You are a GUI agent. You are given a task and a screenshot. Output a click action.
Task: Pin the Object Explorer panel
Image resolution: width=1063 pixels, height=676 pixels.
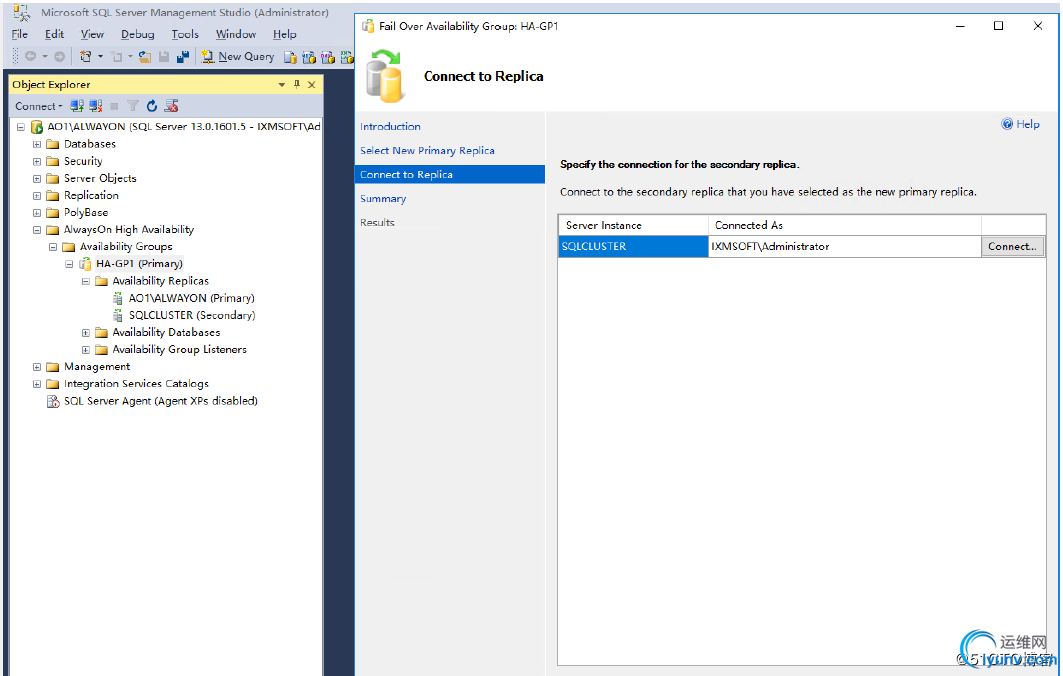297,84
